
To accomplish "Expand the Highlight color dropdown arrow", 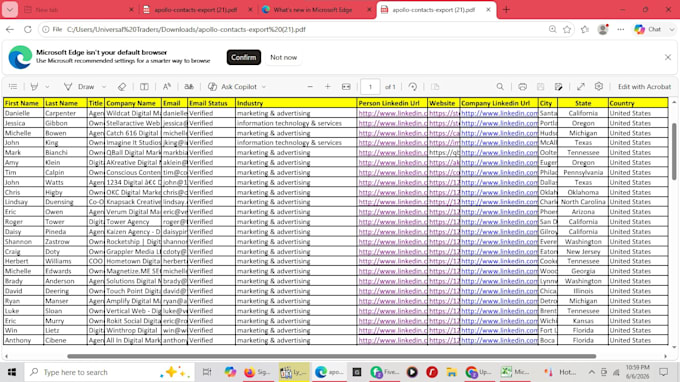I will [x=47, y=87].
